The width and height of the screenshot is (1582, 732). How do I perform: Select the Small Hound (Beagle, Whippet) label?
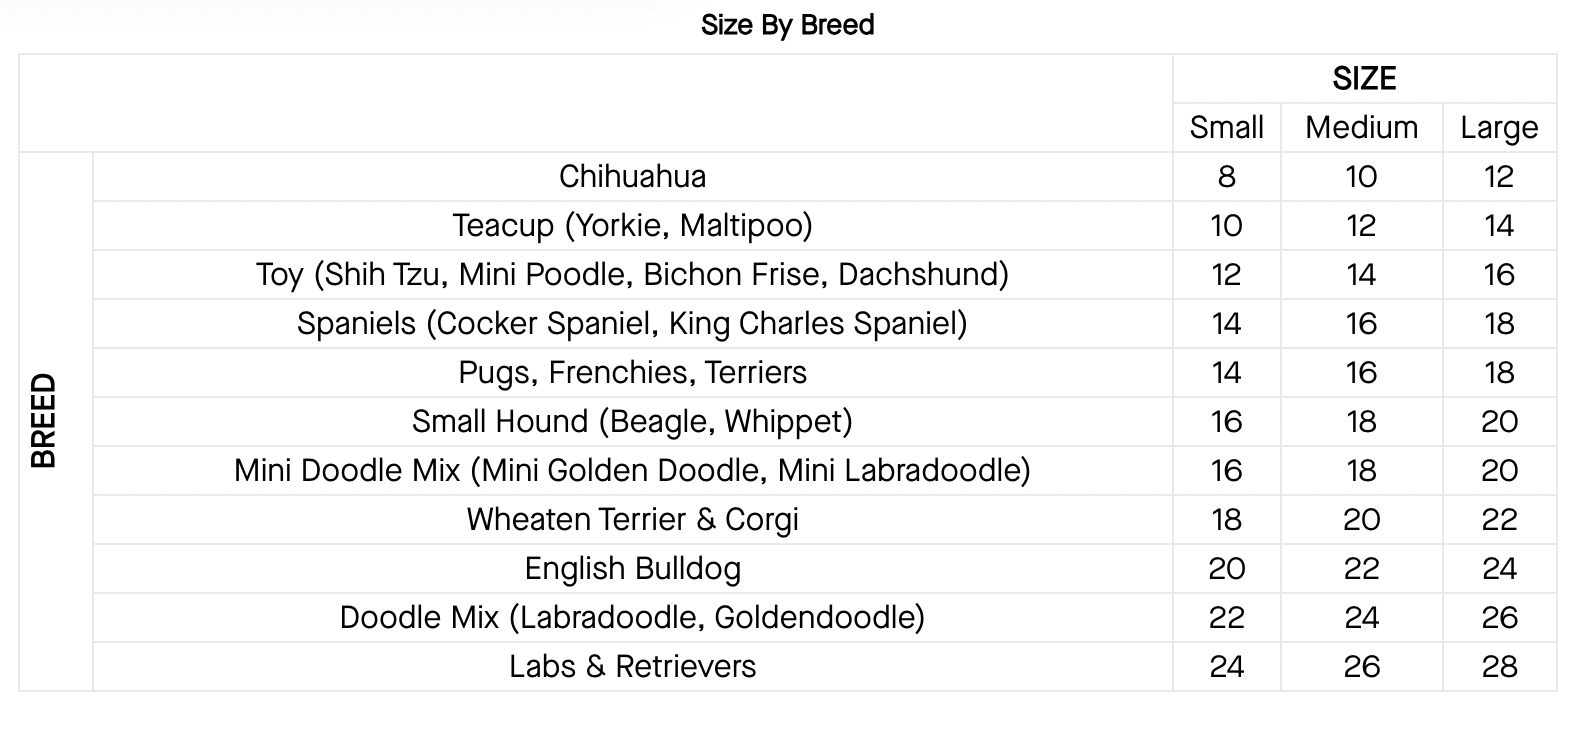632,422
